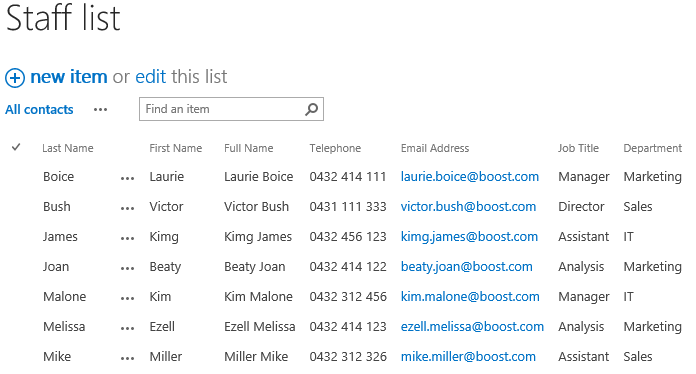Open ellipsis menu for Boice row
The height and width of the screenshot is (374, 696).
click(x=127, y=179)
